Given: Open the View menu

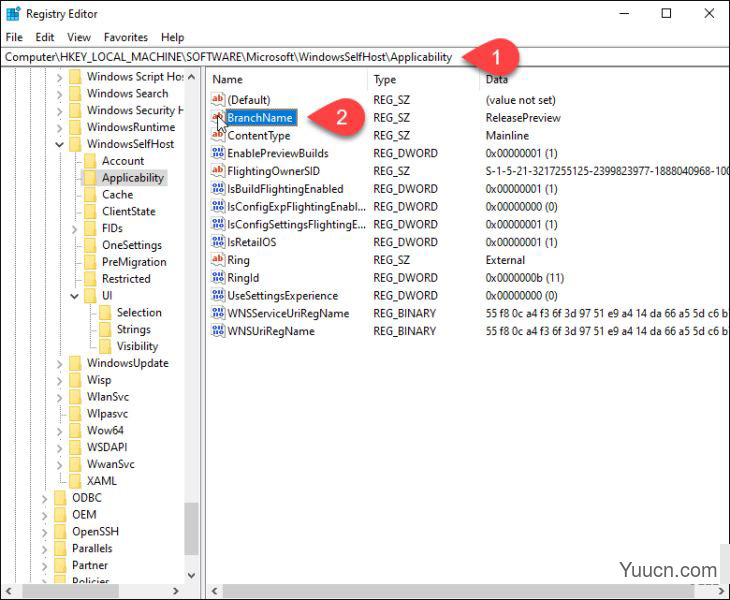Looking at the screenshot, I should (x=79, y=37).
